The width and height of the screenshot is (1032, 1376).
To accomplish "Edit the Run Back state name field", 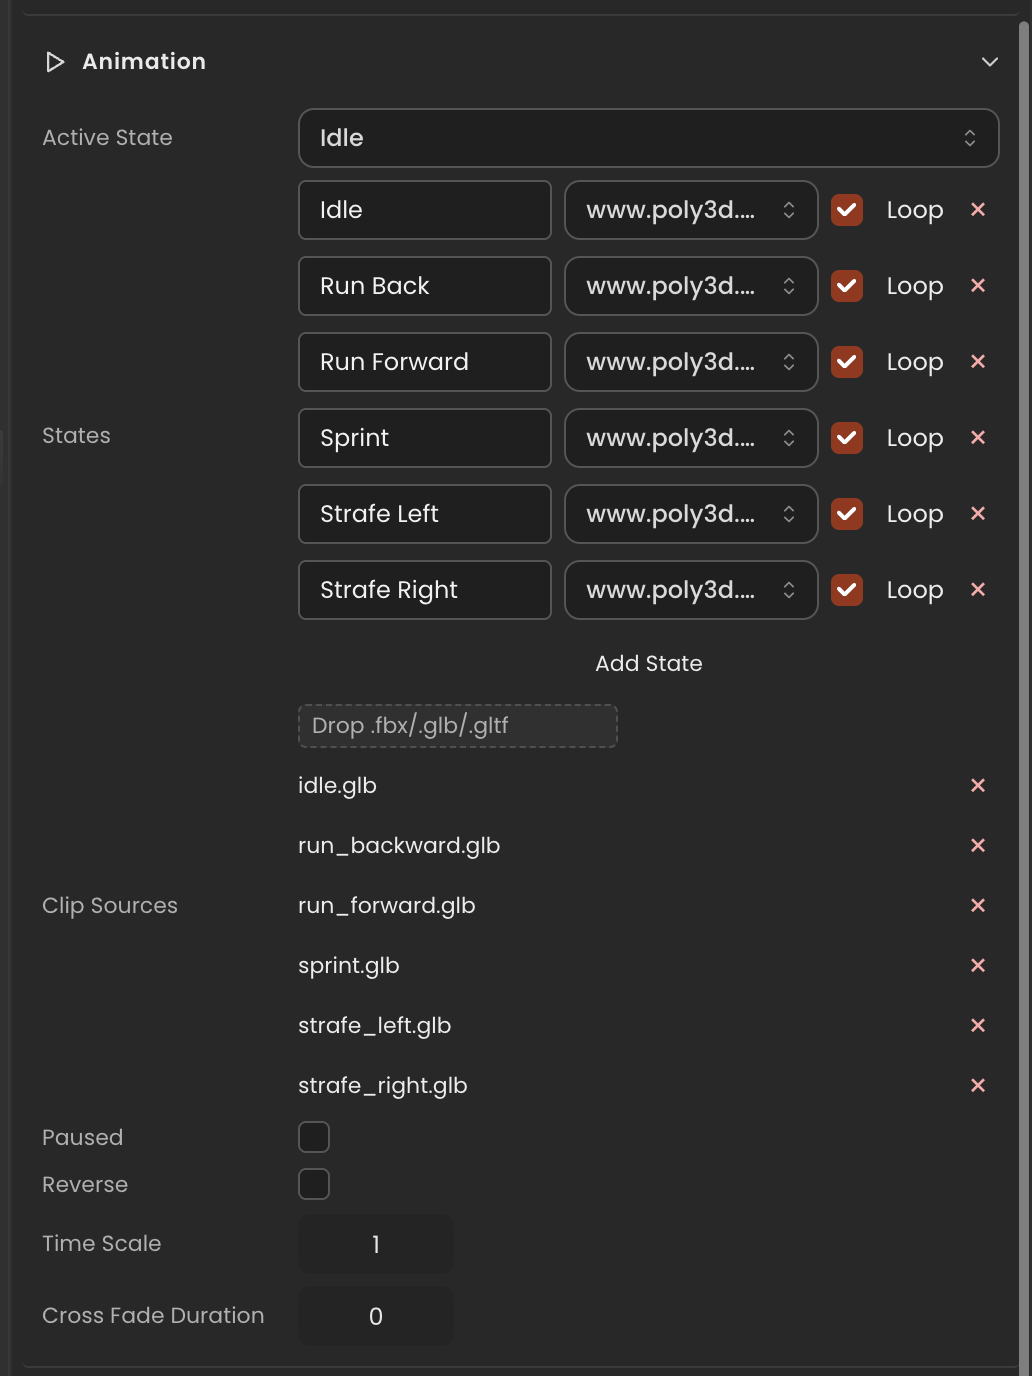I will point(425,286).
